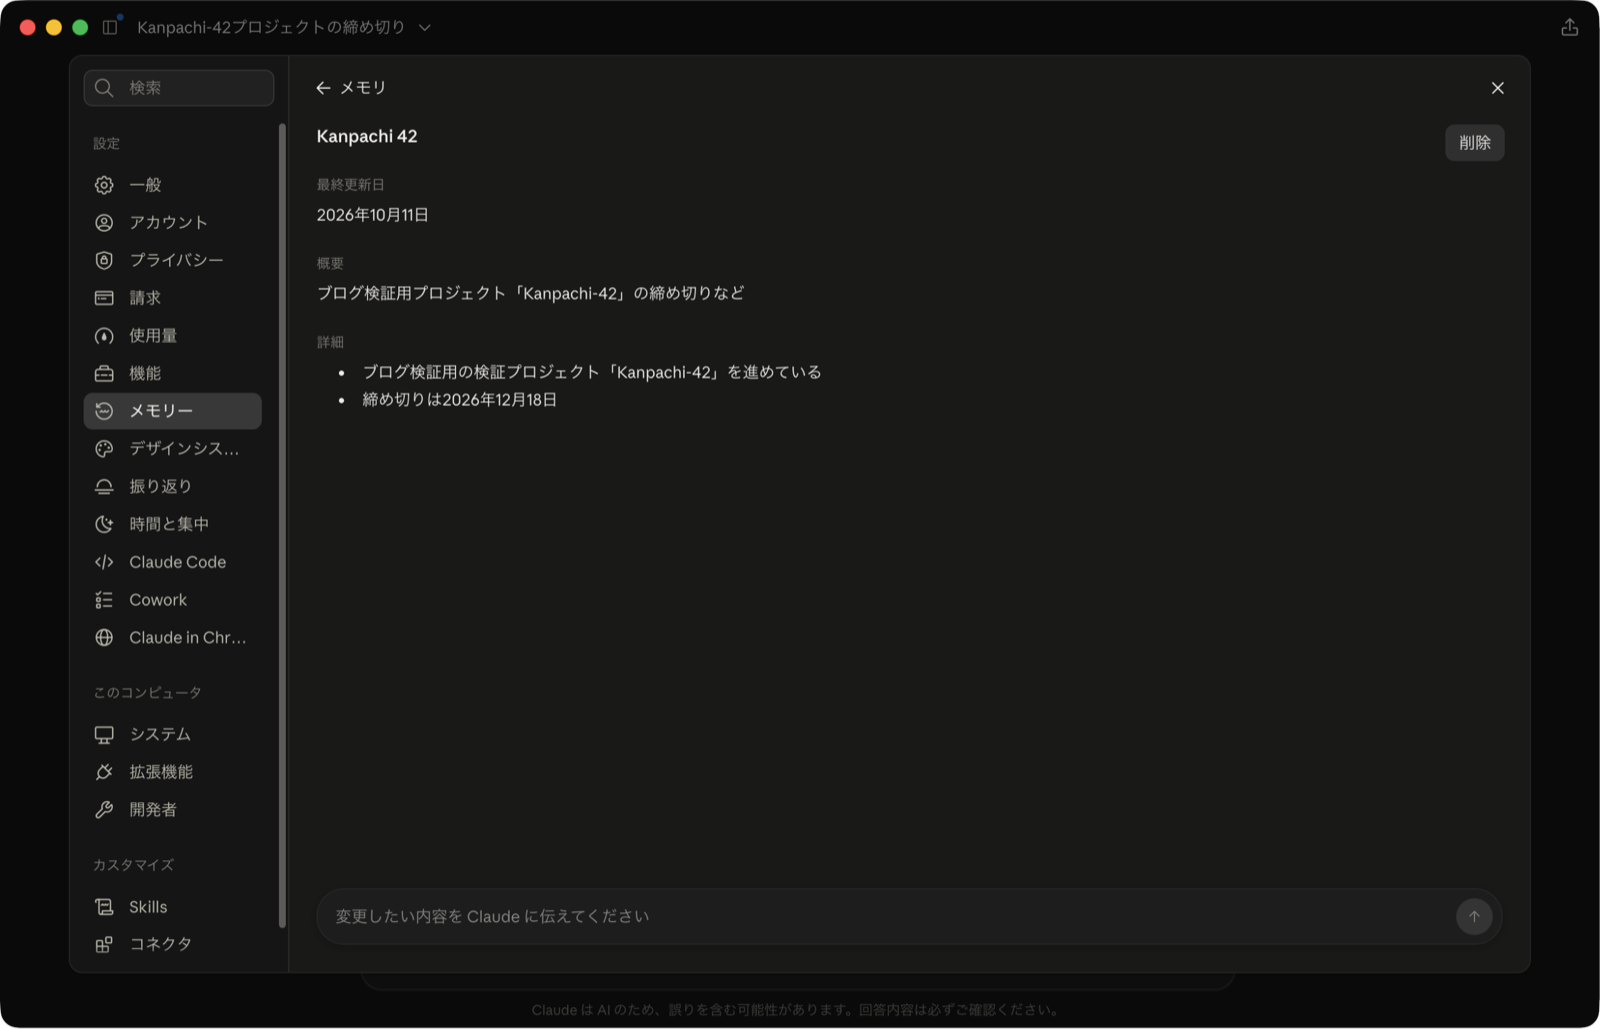Select the メモリー settings menu item
The height and width of the screenshot is (1029, 1600).
click(x=173, y=411)
